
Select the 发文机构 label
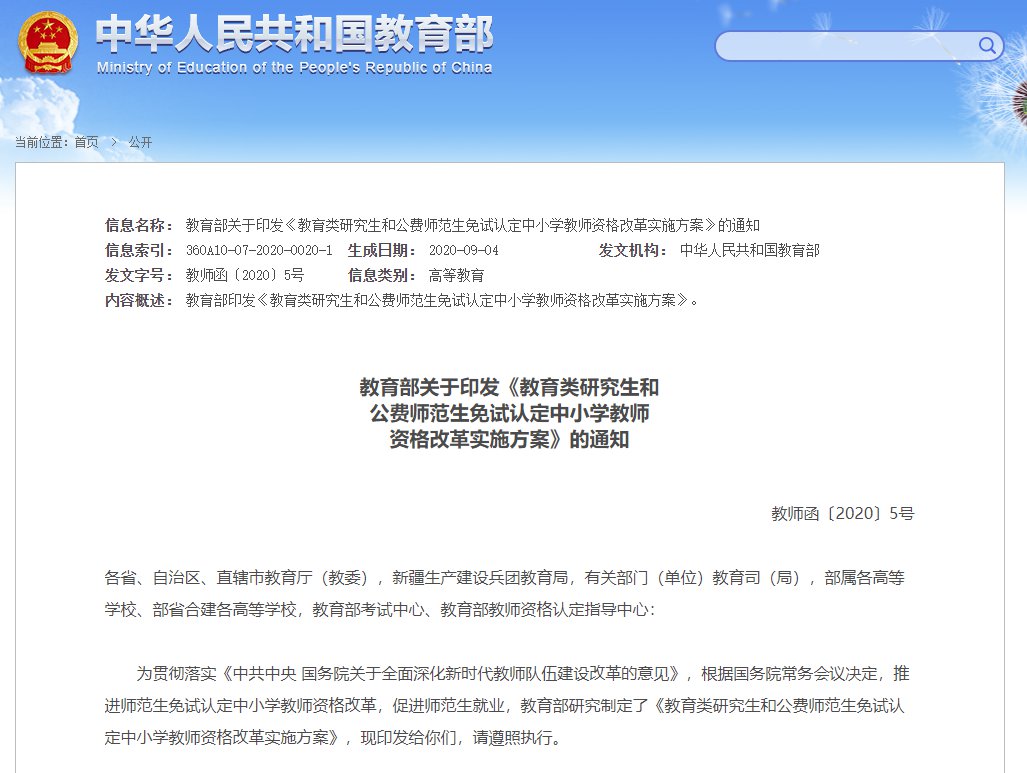pos(633,250)
